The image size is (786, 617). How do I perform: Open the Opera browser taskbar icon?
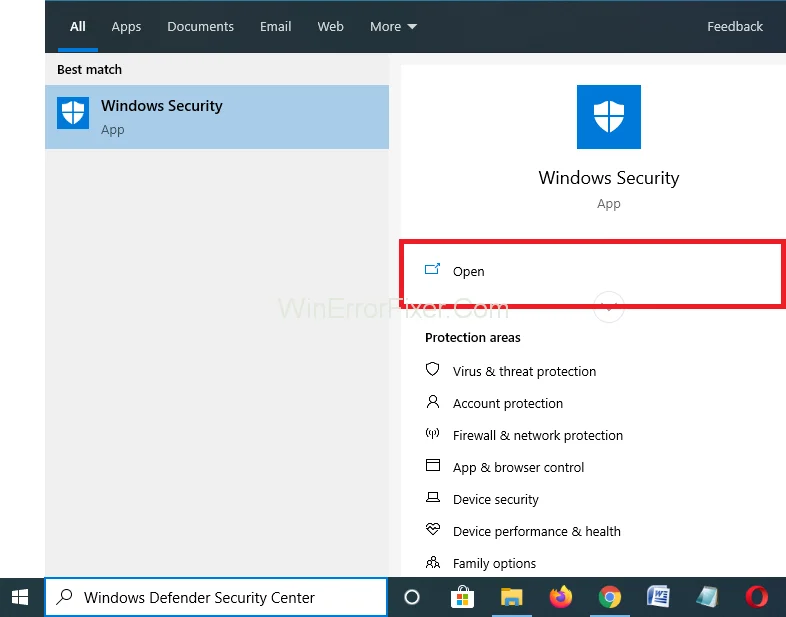coord(757,597)
